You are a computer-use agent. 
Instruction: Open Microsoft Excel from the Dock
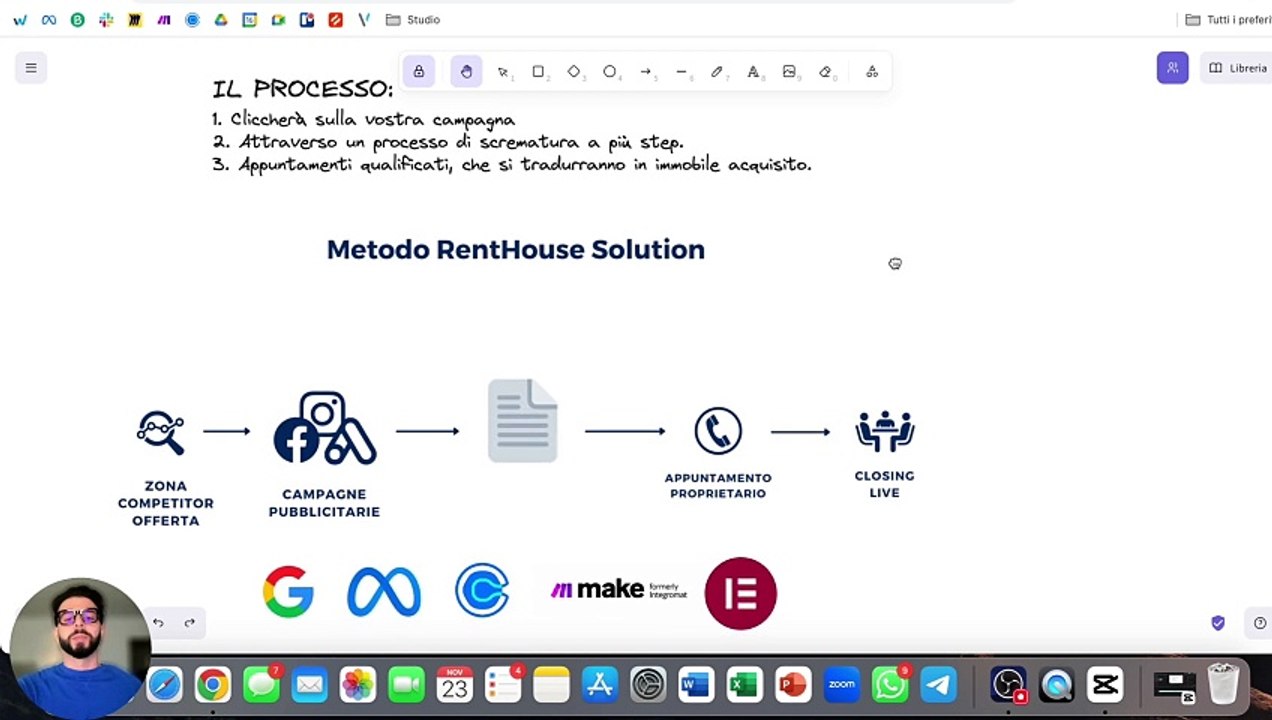(x=745, y=685)
